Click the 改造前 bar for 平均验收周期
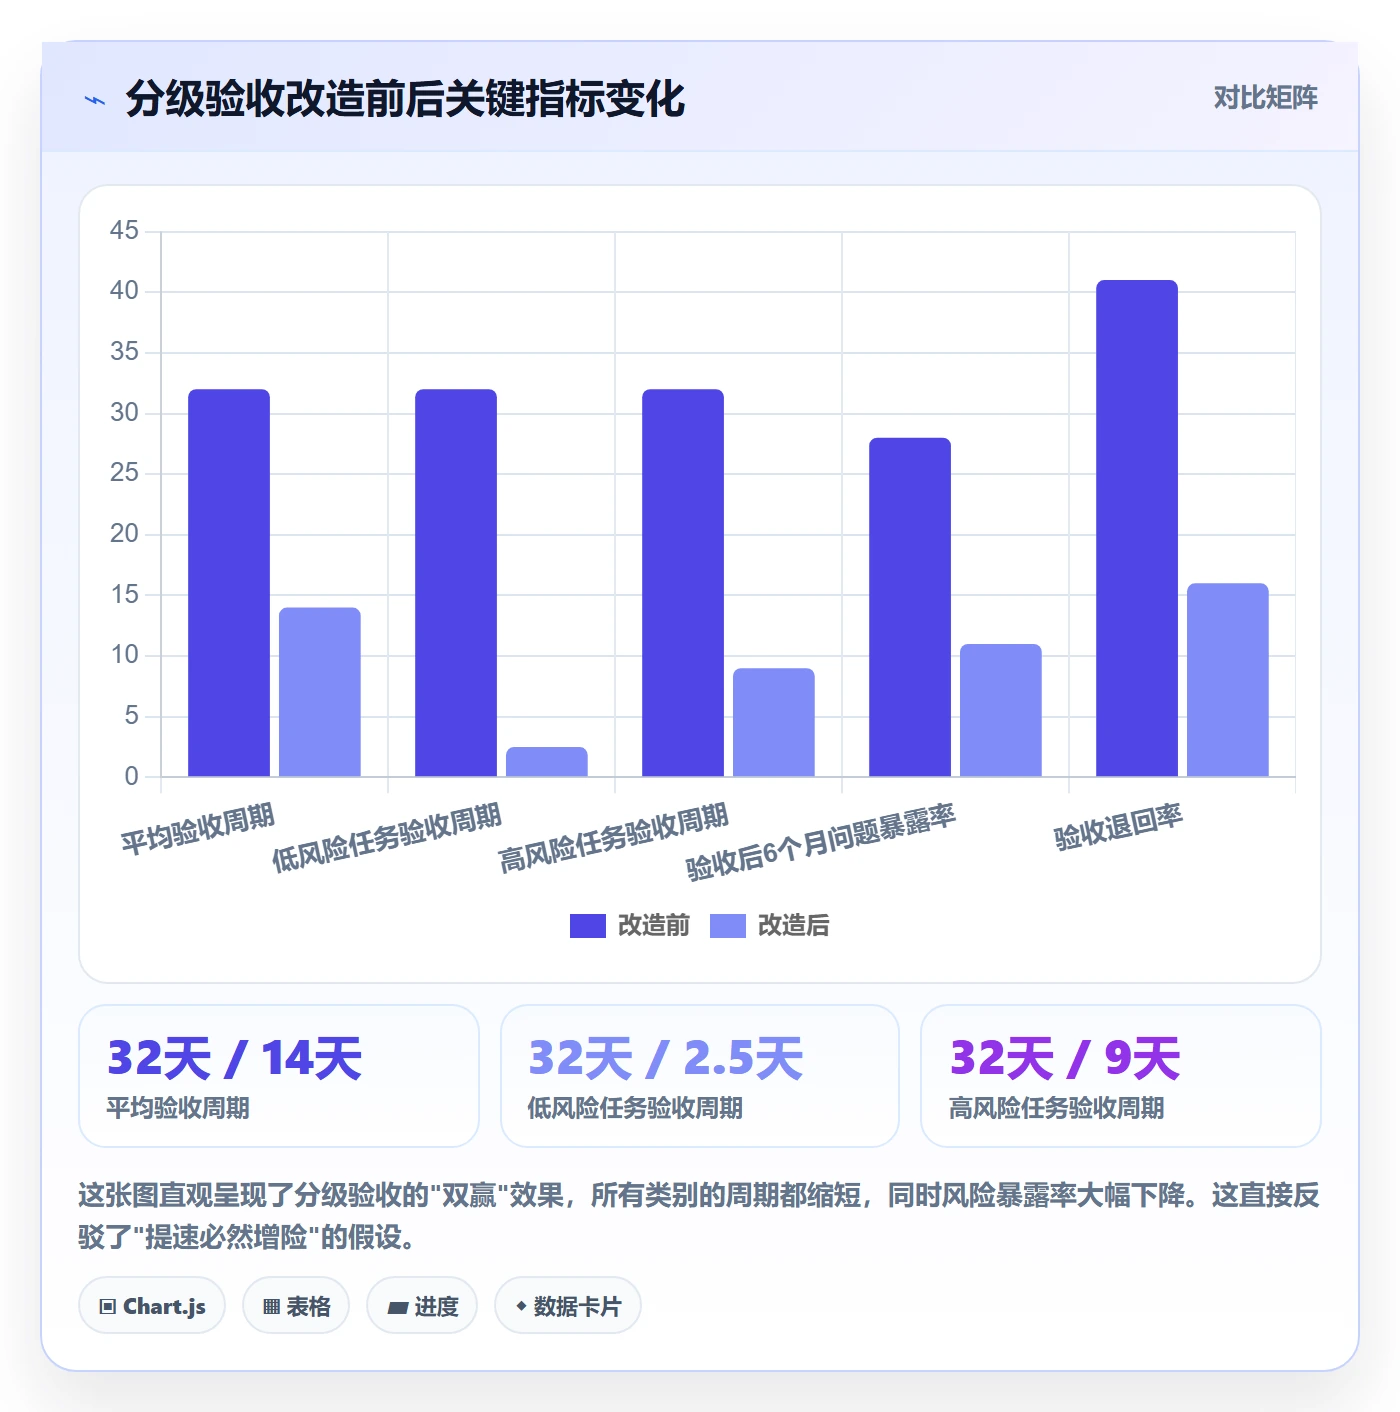 coord(229,583)
